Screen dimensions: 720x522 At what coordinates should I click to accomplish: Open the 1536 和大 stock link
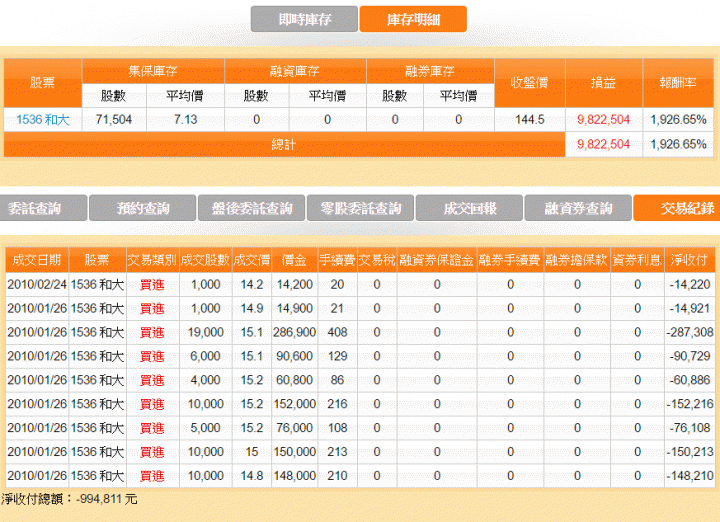pos(43,120)
